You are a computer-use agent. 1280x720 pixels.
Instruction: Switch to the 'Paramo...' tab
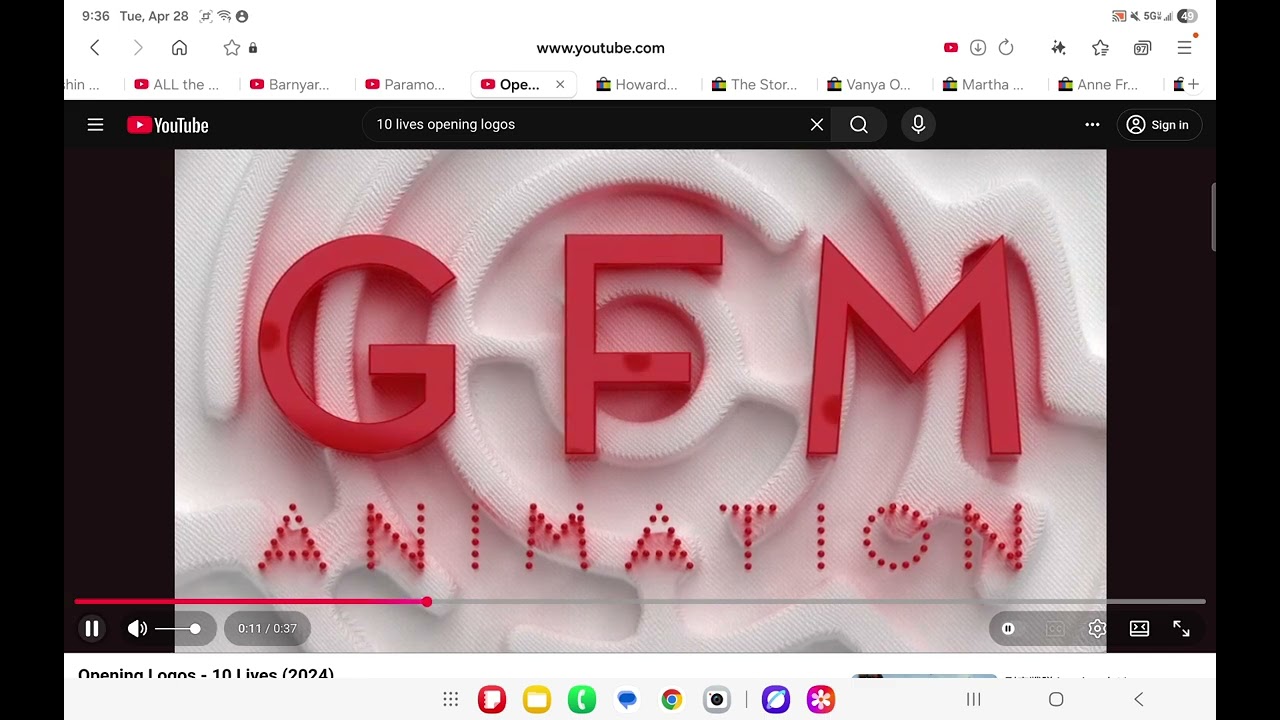click(406, 84)
